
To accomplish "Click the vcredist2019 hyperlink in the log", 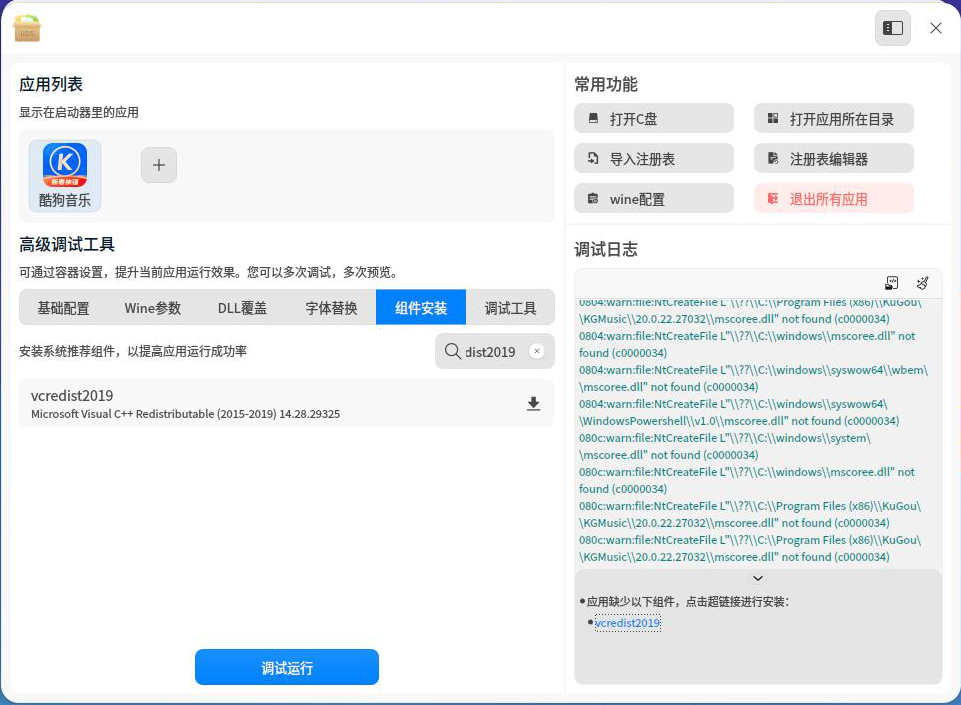I will 627,623.
